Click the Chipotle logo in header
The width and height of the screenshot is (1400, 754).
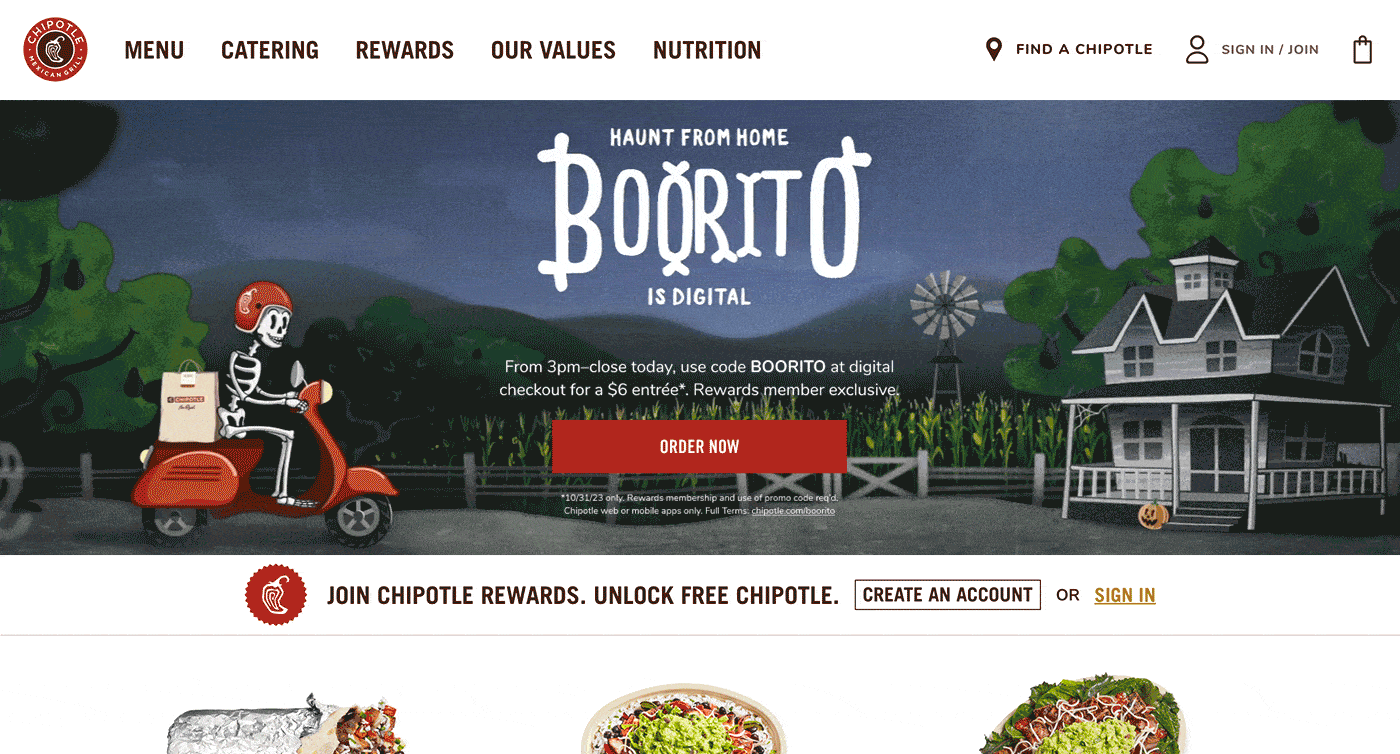coord(56,49)
